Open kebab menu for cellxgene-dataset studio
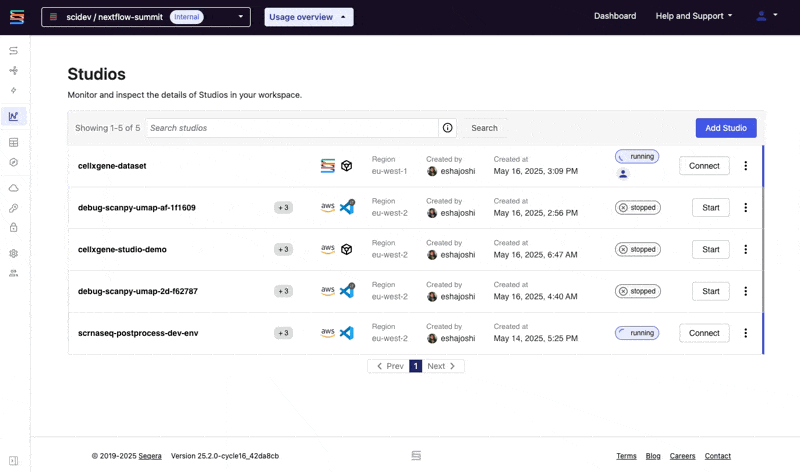This screenshot has height=472, width=800. click(745, 166)
